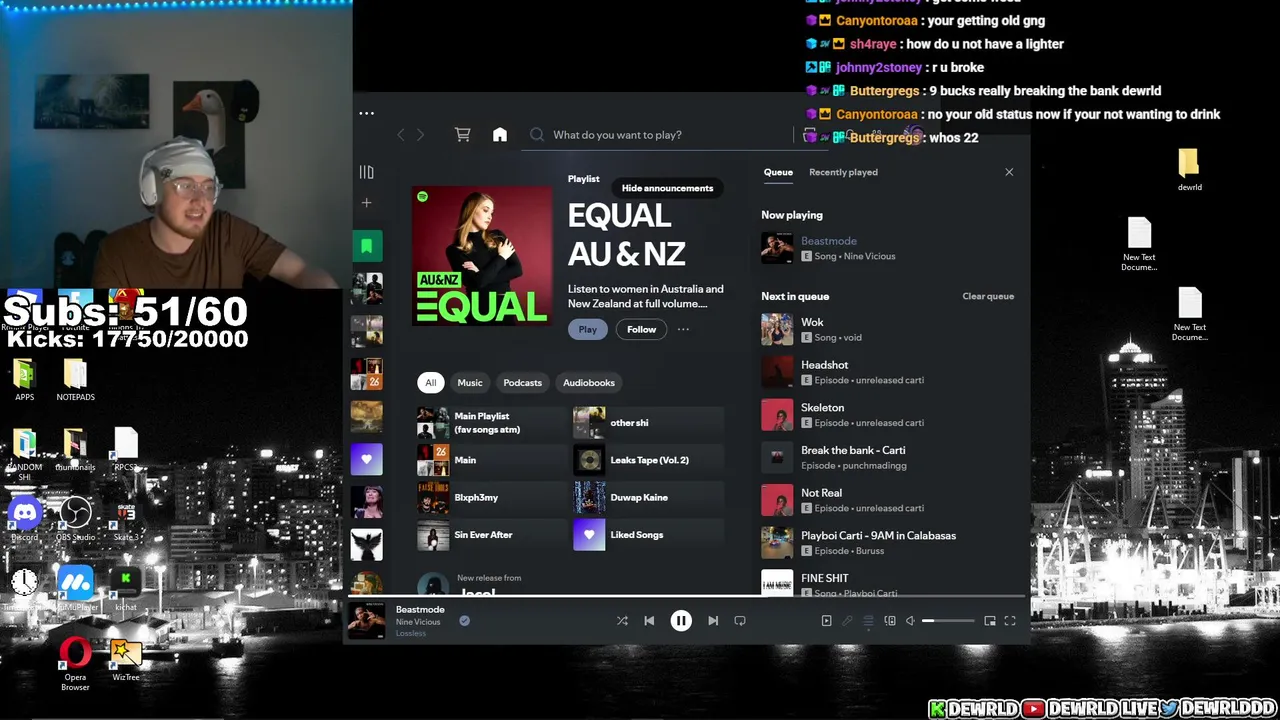
Task: Open EQUAL playlist three-dot more options
Action: pyautogui.click(x=683, y=329)
